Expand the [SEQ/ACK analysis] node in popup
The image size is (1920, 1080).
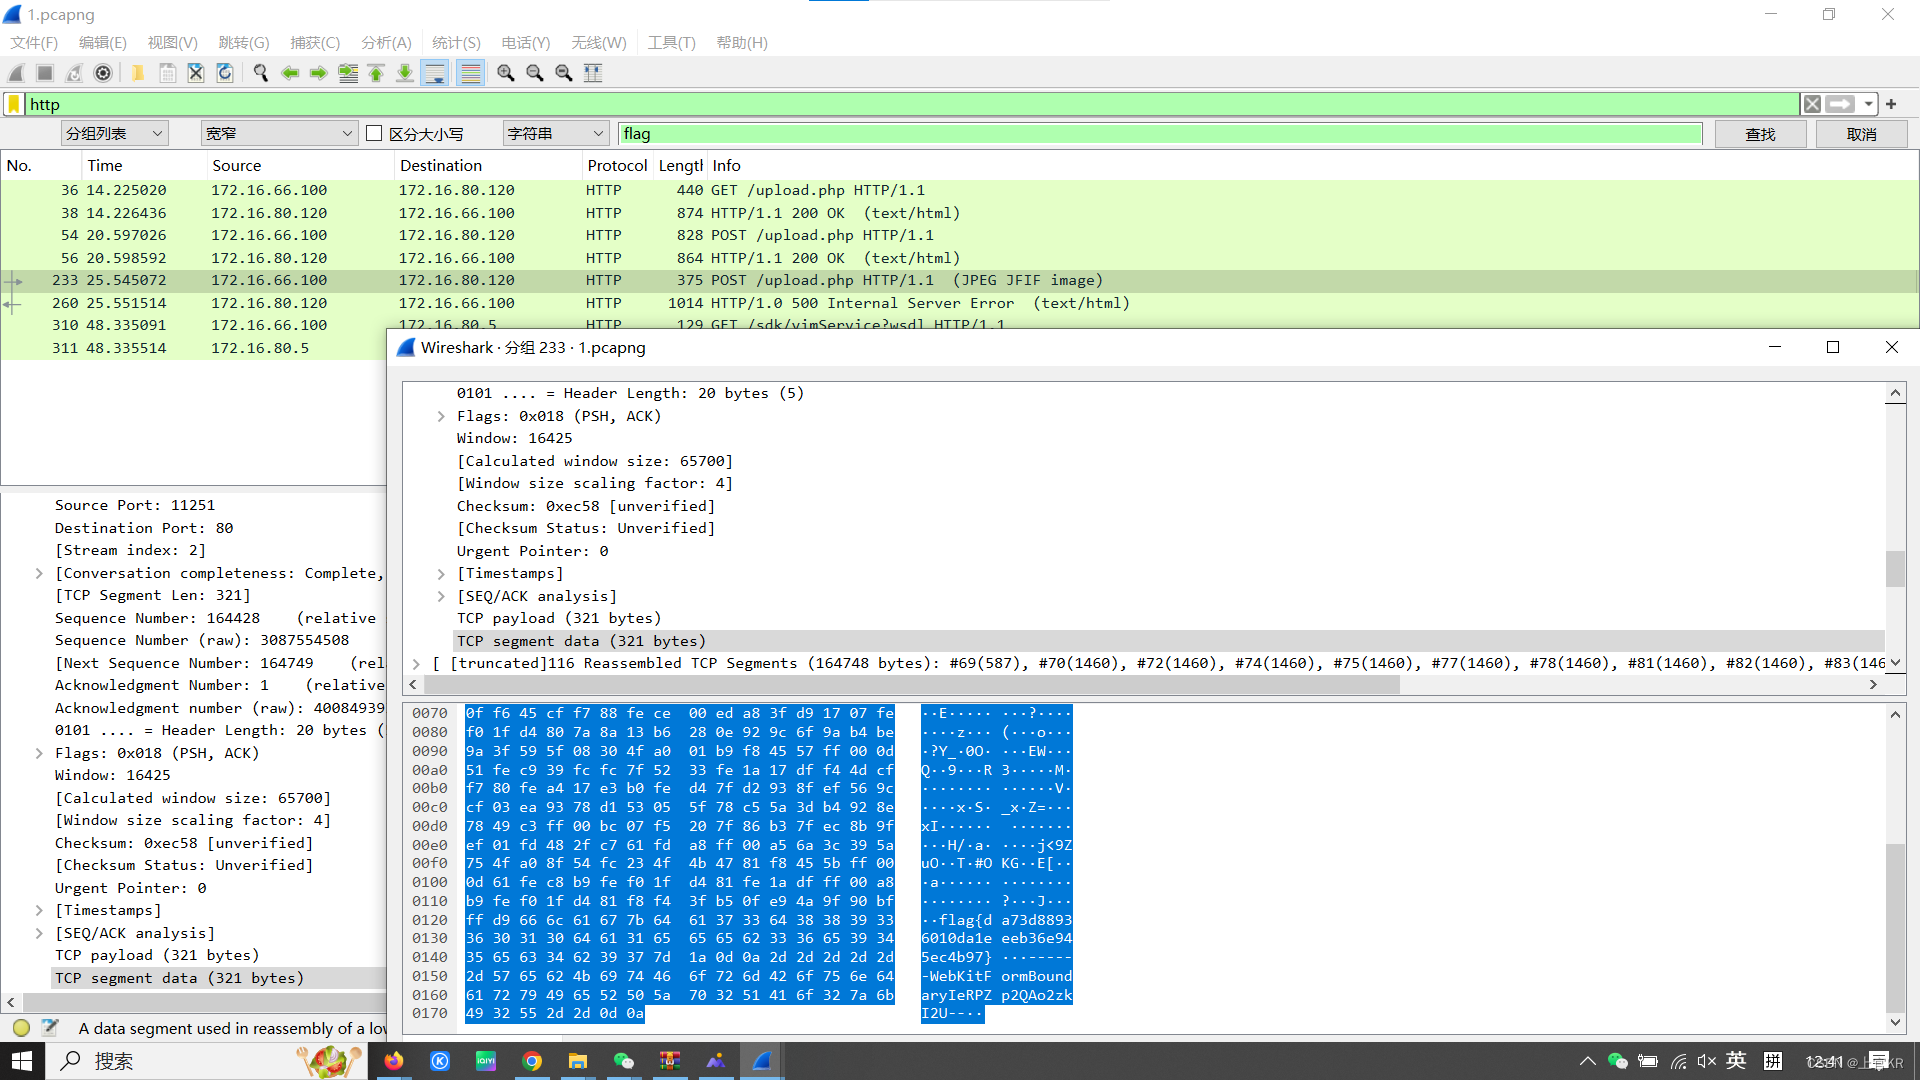point(441,596)
